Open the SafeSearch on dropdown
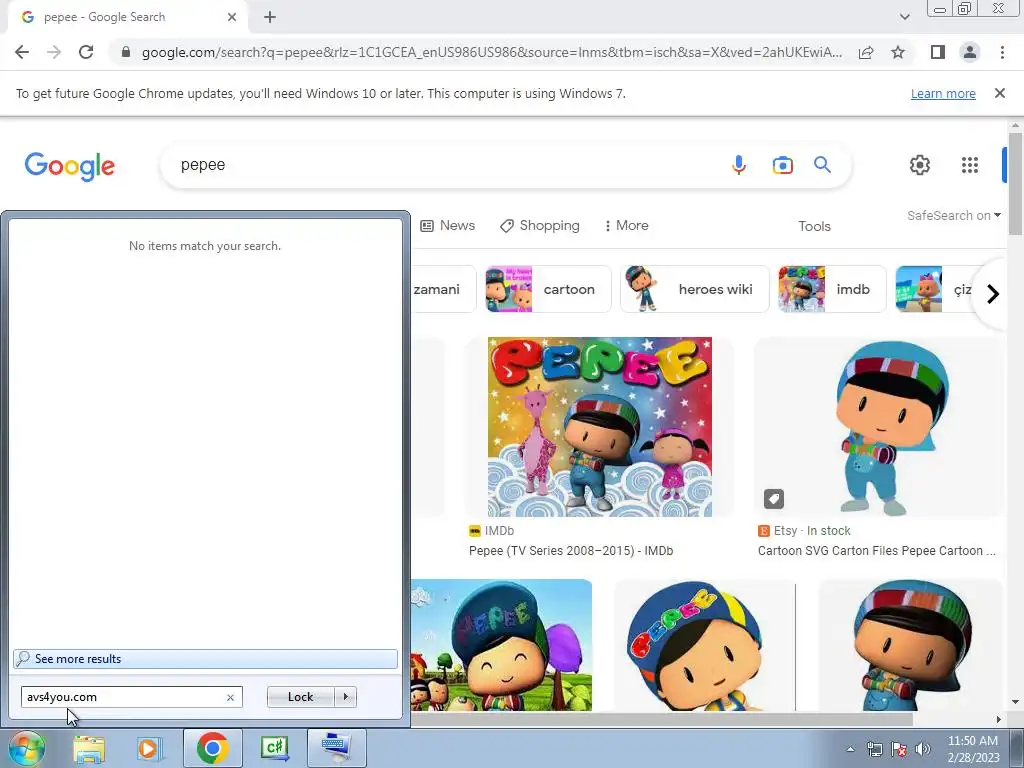This screenshot has width=1024, height=768. click(x=953, y=216)
